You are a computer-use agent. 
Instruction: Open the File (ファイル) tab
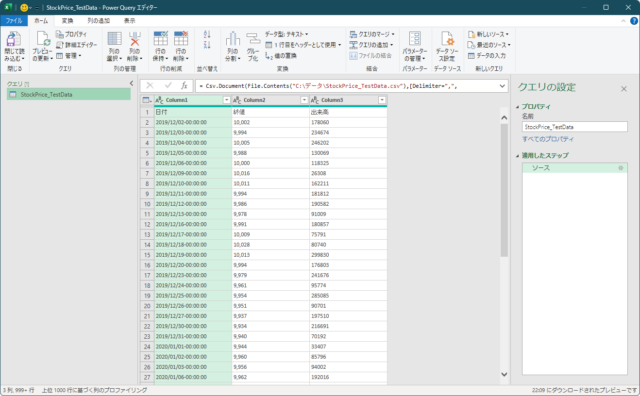pyautogui.click(x=14, y=21)
